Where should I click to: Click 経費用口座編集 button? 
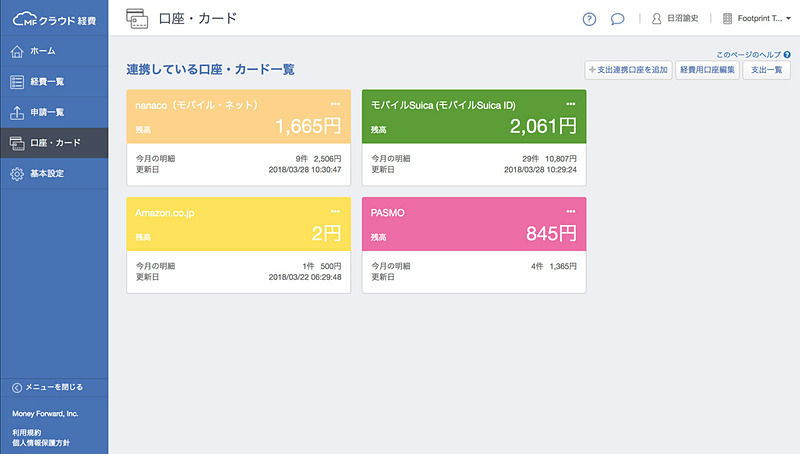point(707,70)
